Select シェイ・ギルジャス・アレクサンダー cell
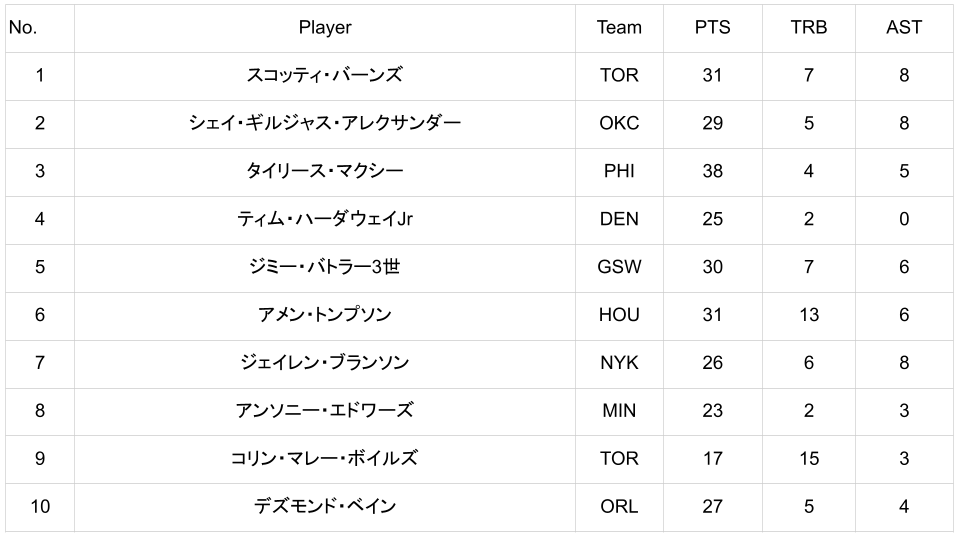960x540 pixels. click(x=325, y=123)
